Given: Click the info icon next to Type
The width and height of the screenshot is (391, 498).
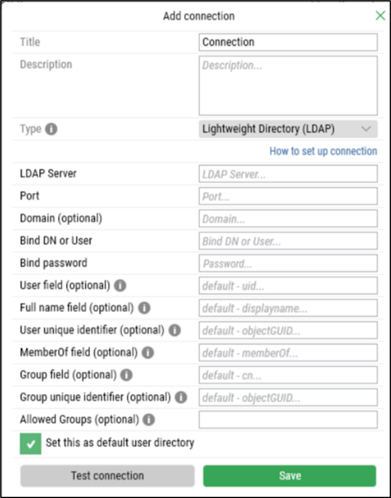Looking at the screenshot, I should [x=51, y=129].
